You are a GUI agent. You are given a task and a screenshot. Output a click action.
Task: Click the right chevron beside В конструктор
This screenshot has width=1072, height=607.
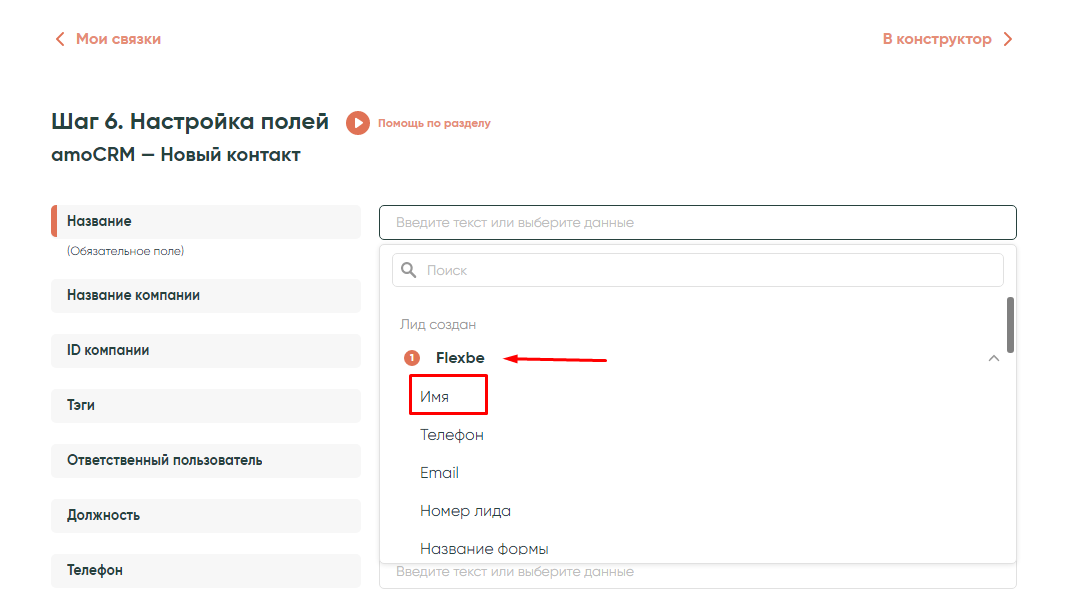tap(1008, 39)
